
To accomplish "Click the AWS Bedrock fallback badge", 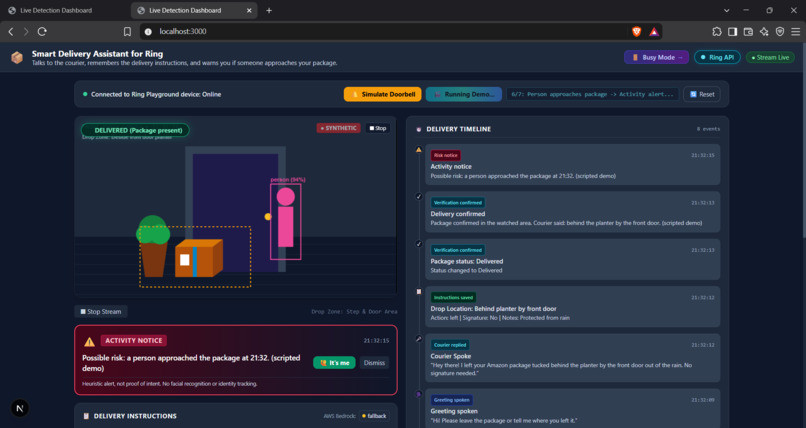I will coord(374,416).
